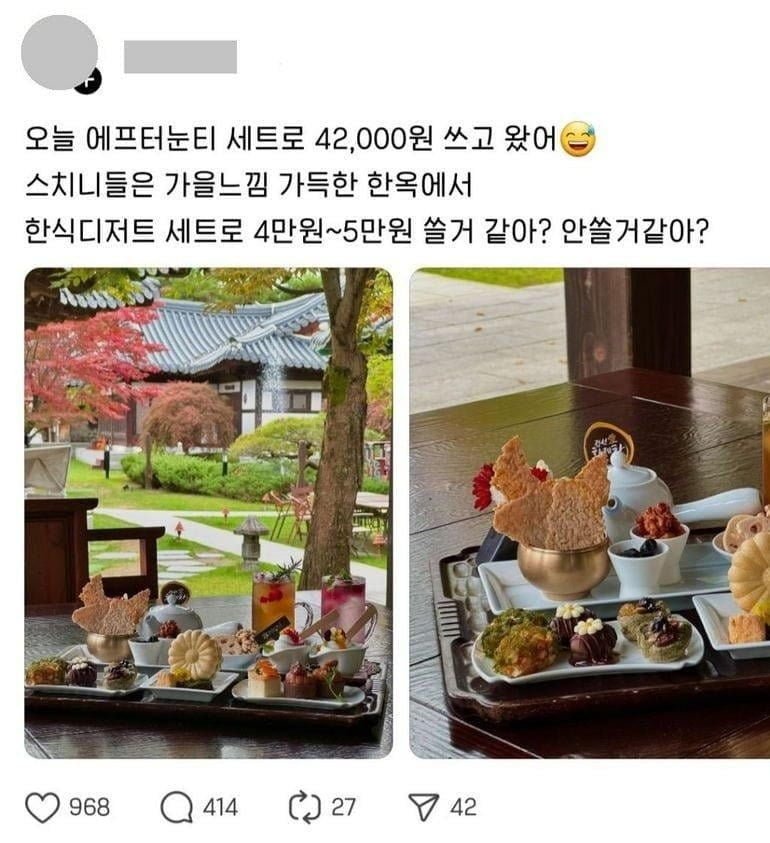The image size is (770, 843).
Task: Repost using the circular arrows icon
Action: coord(305,807)
